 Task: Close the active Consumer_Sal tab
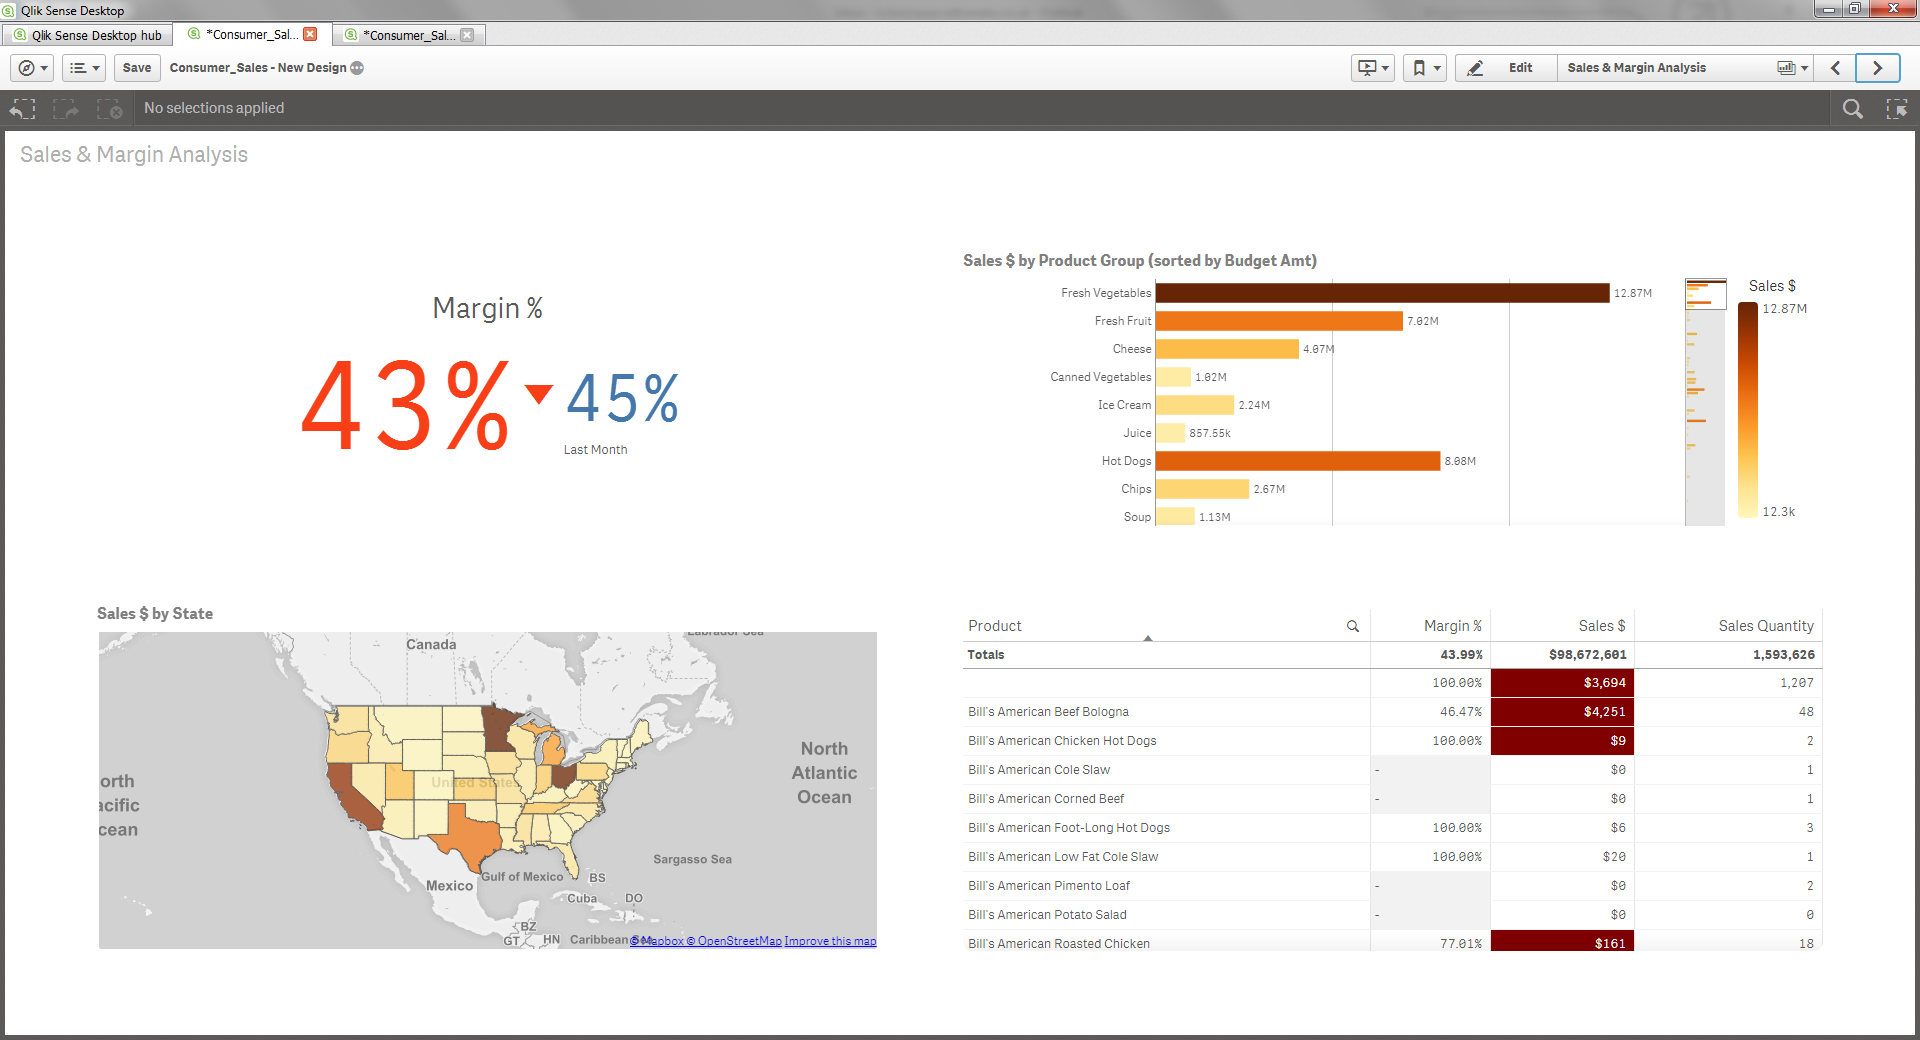pos(310,34)
